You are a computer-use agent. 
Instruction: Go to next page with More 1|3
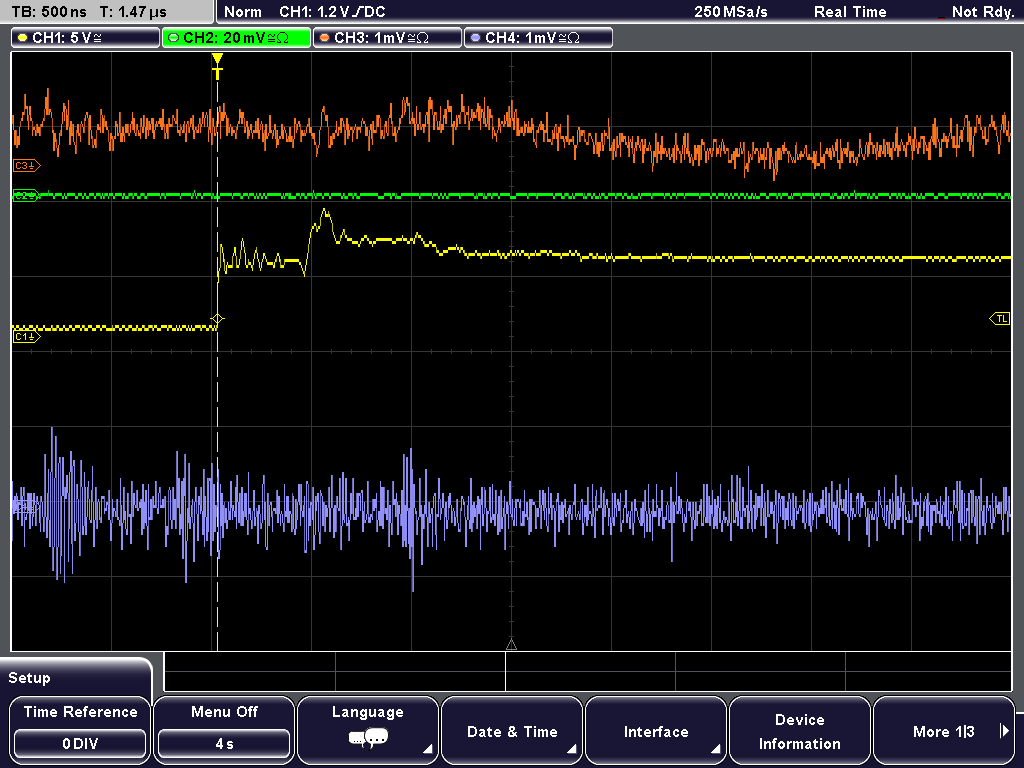944,730
